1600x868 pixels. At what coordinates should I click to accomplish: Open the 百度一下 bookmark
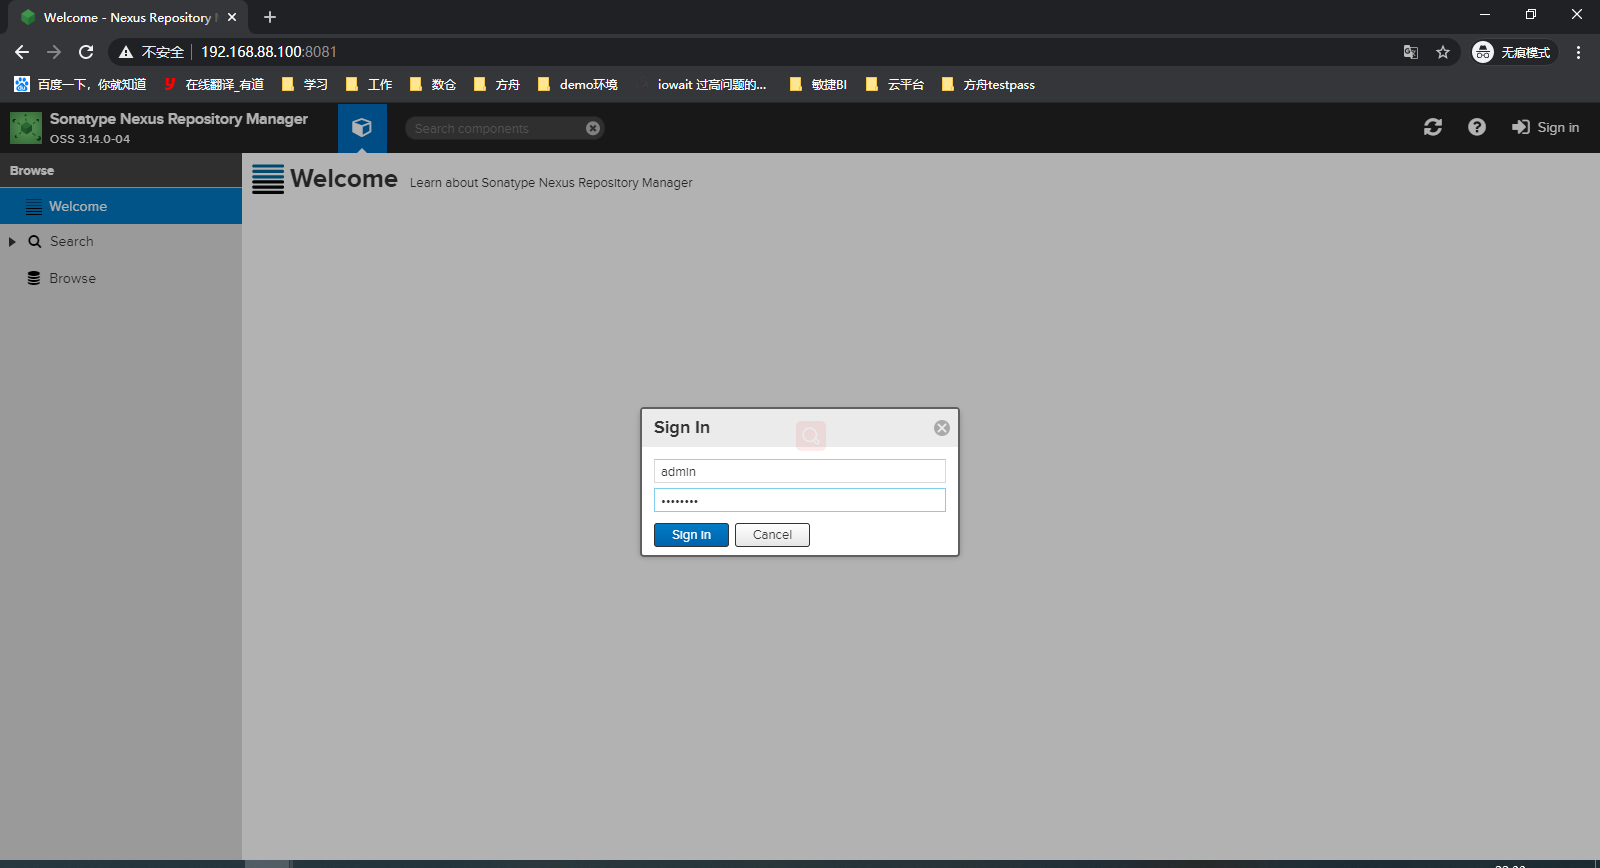tap(80, 84)
